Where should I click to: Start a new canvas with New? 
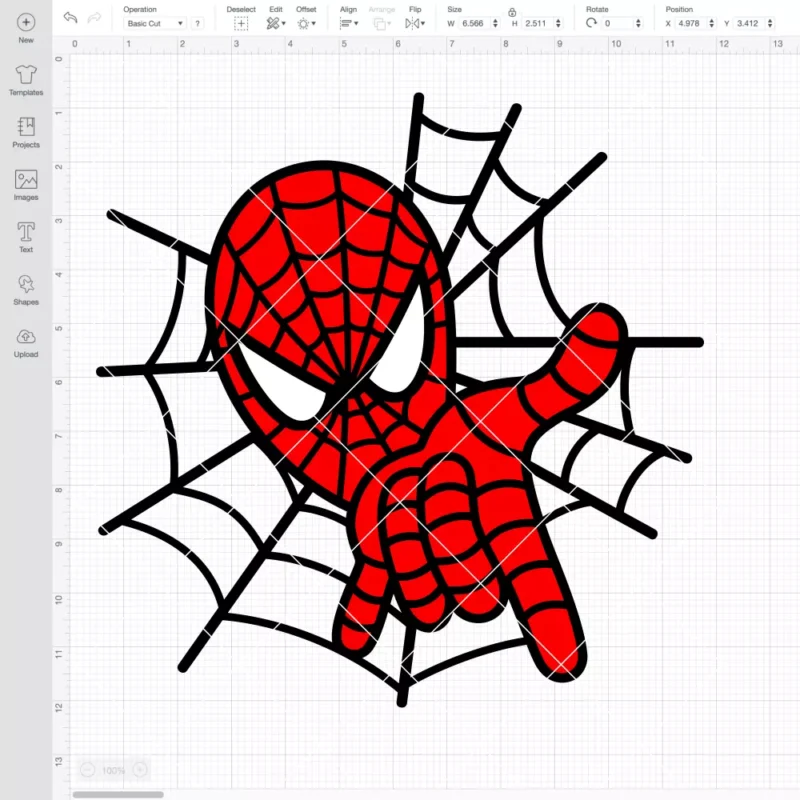tap(26, 29)
